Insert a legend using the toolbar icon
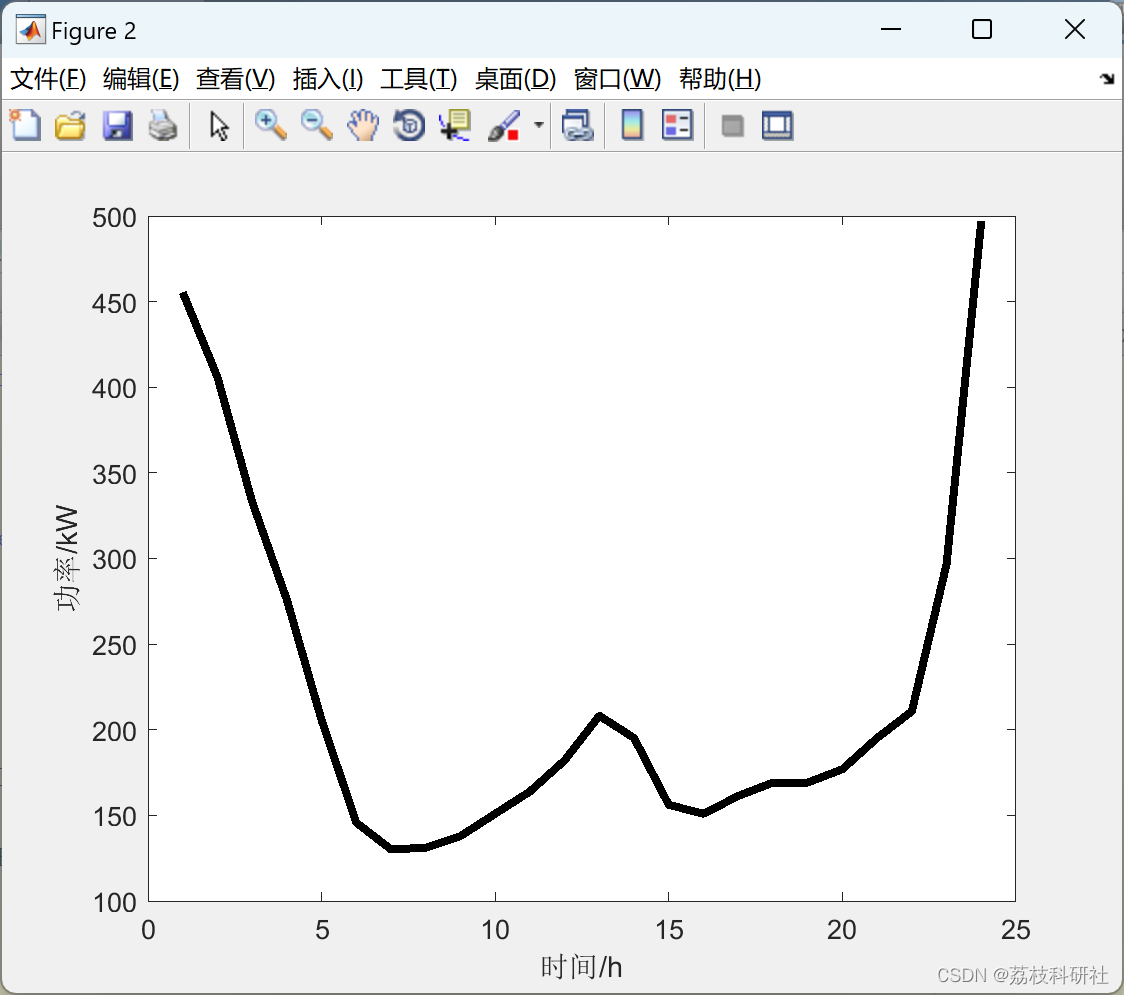The image size is (1124, 995). point(677,125)
